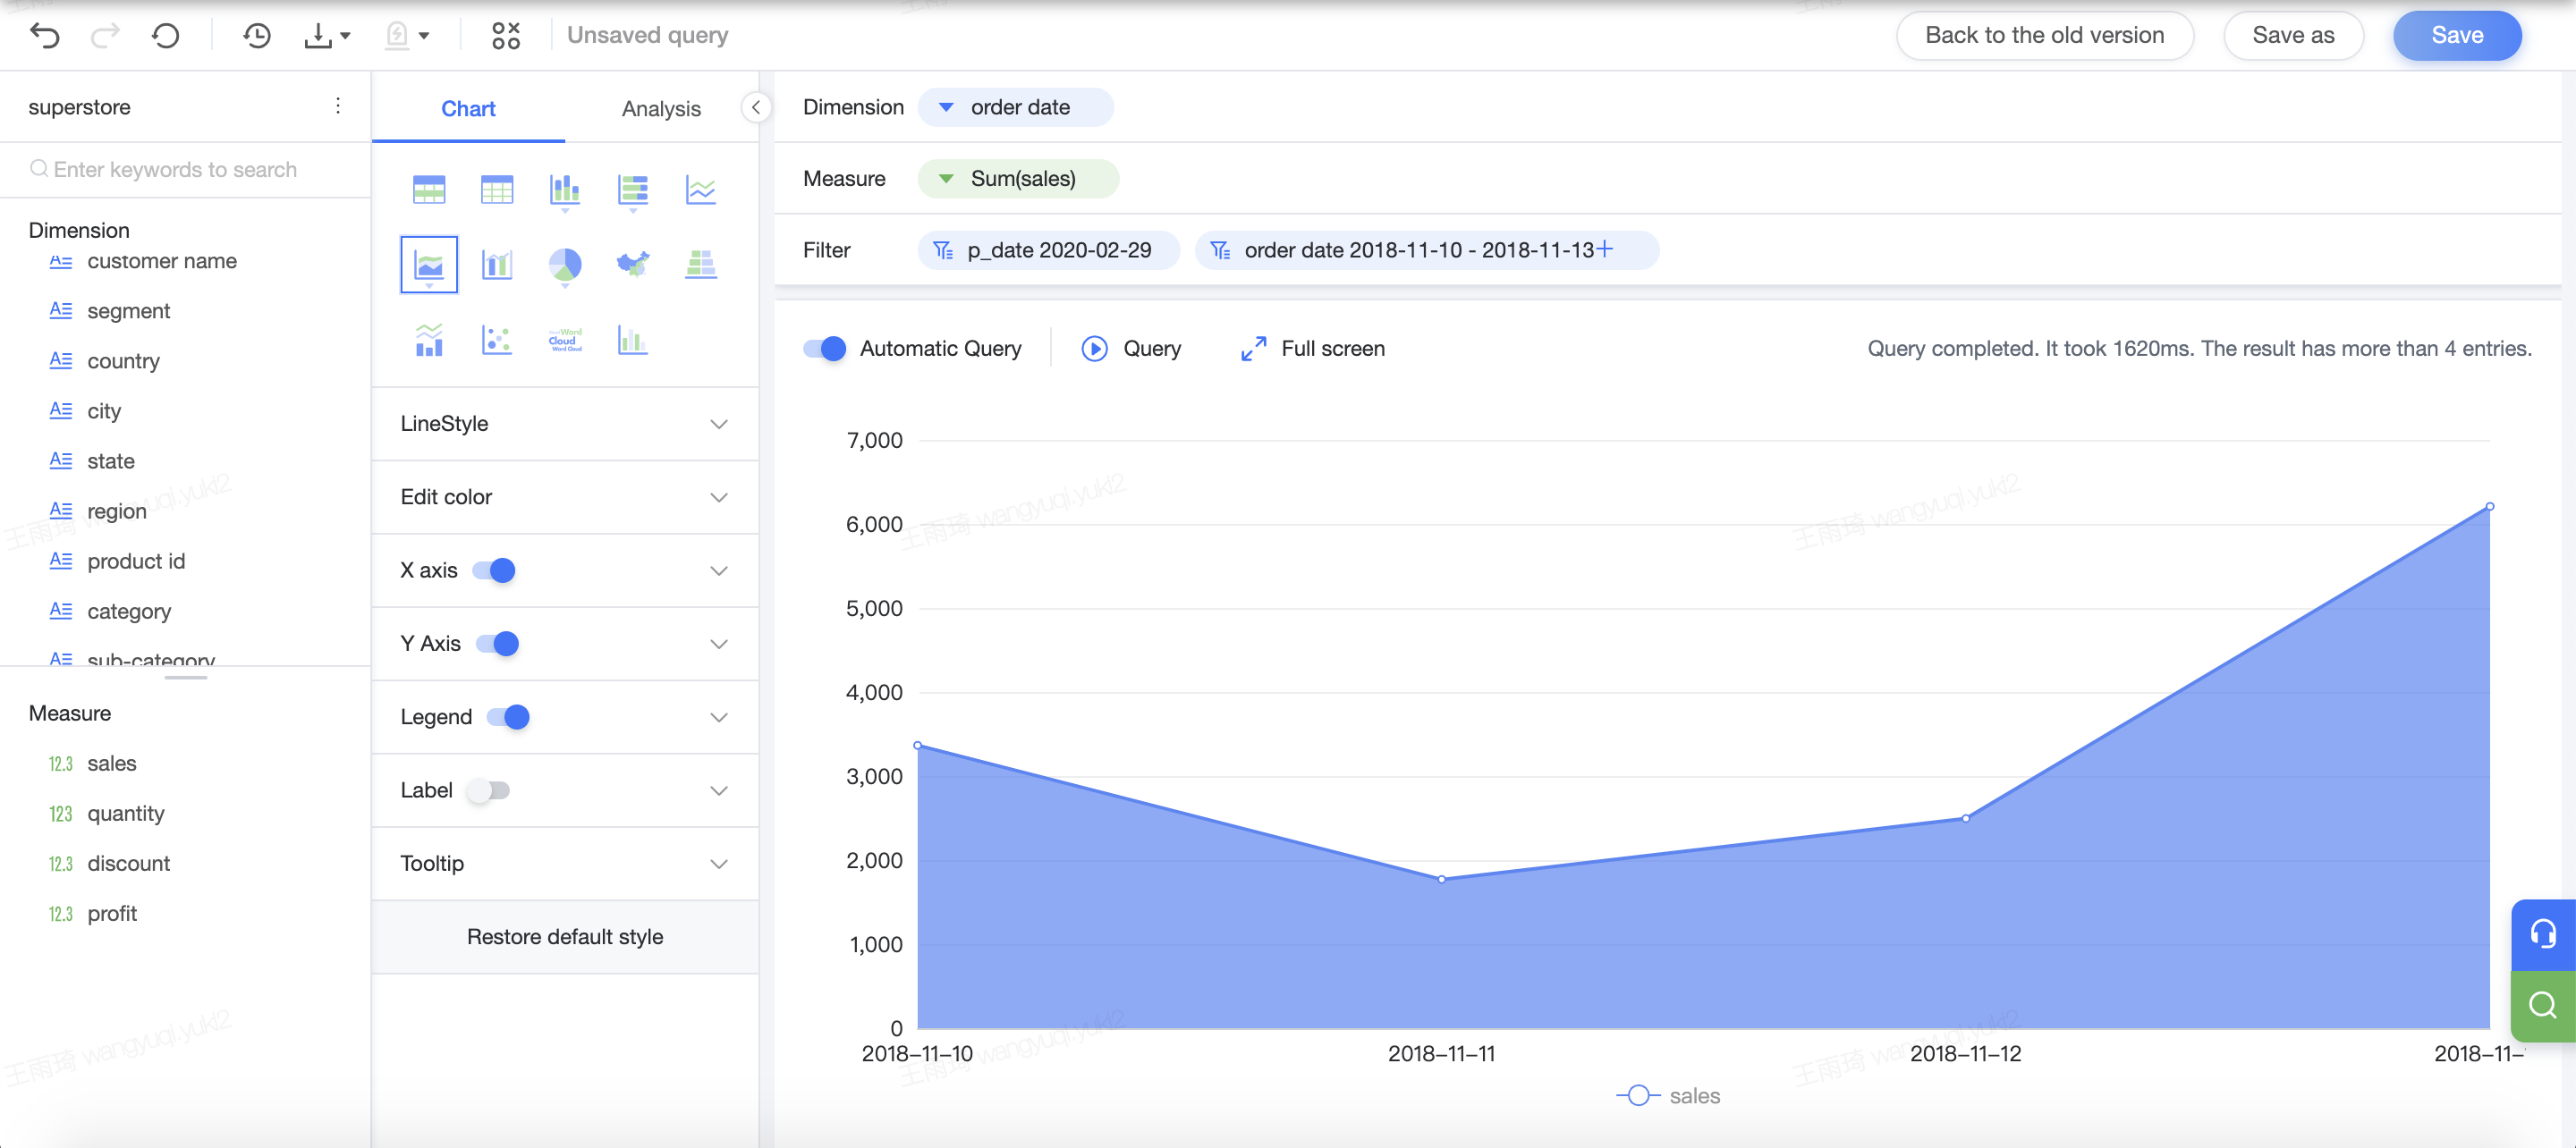Image resolution: width=2576 pixels, height=1148 pixels.
Task: Select the sales measure field
Action: click(111, 764)
